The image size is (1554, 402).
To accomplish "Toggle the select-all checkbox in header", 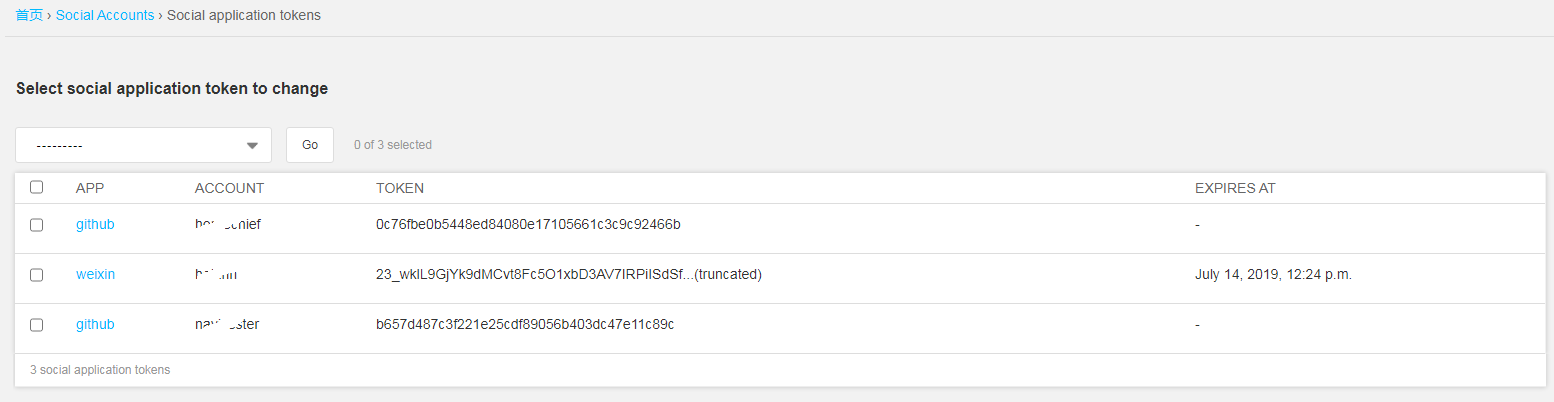I will pos(37,187).
